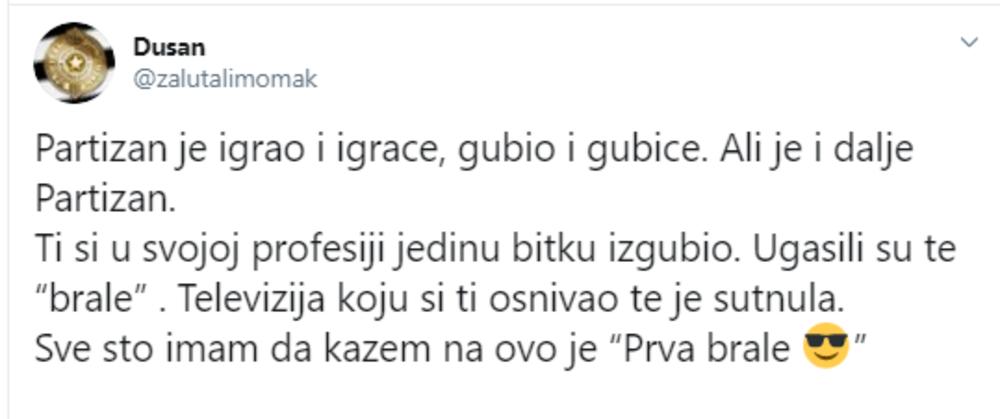Viewport: 1000px width, 419px height.
Task: Click Dusan's round profile avatar
Action: 74,62
